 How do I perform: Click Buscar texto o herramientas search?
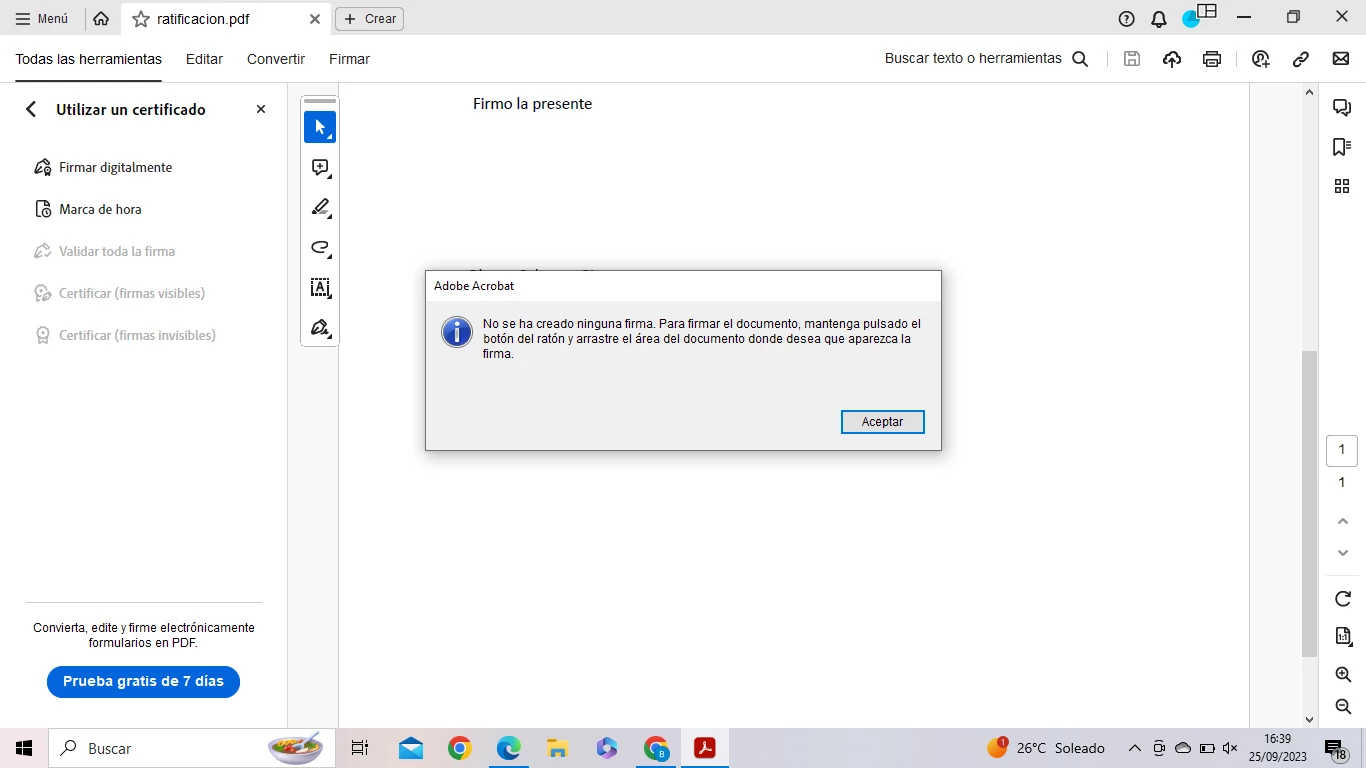click(x=986, y=59)
